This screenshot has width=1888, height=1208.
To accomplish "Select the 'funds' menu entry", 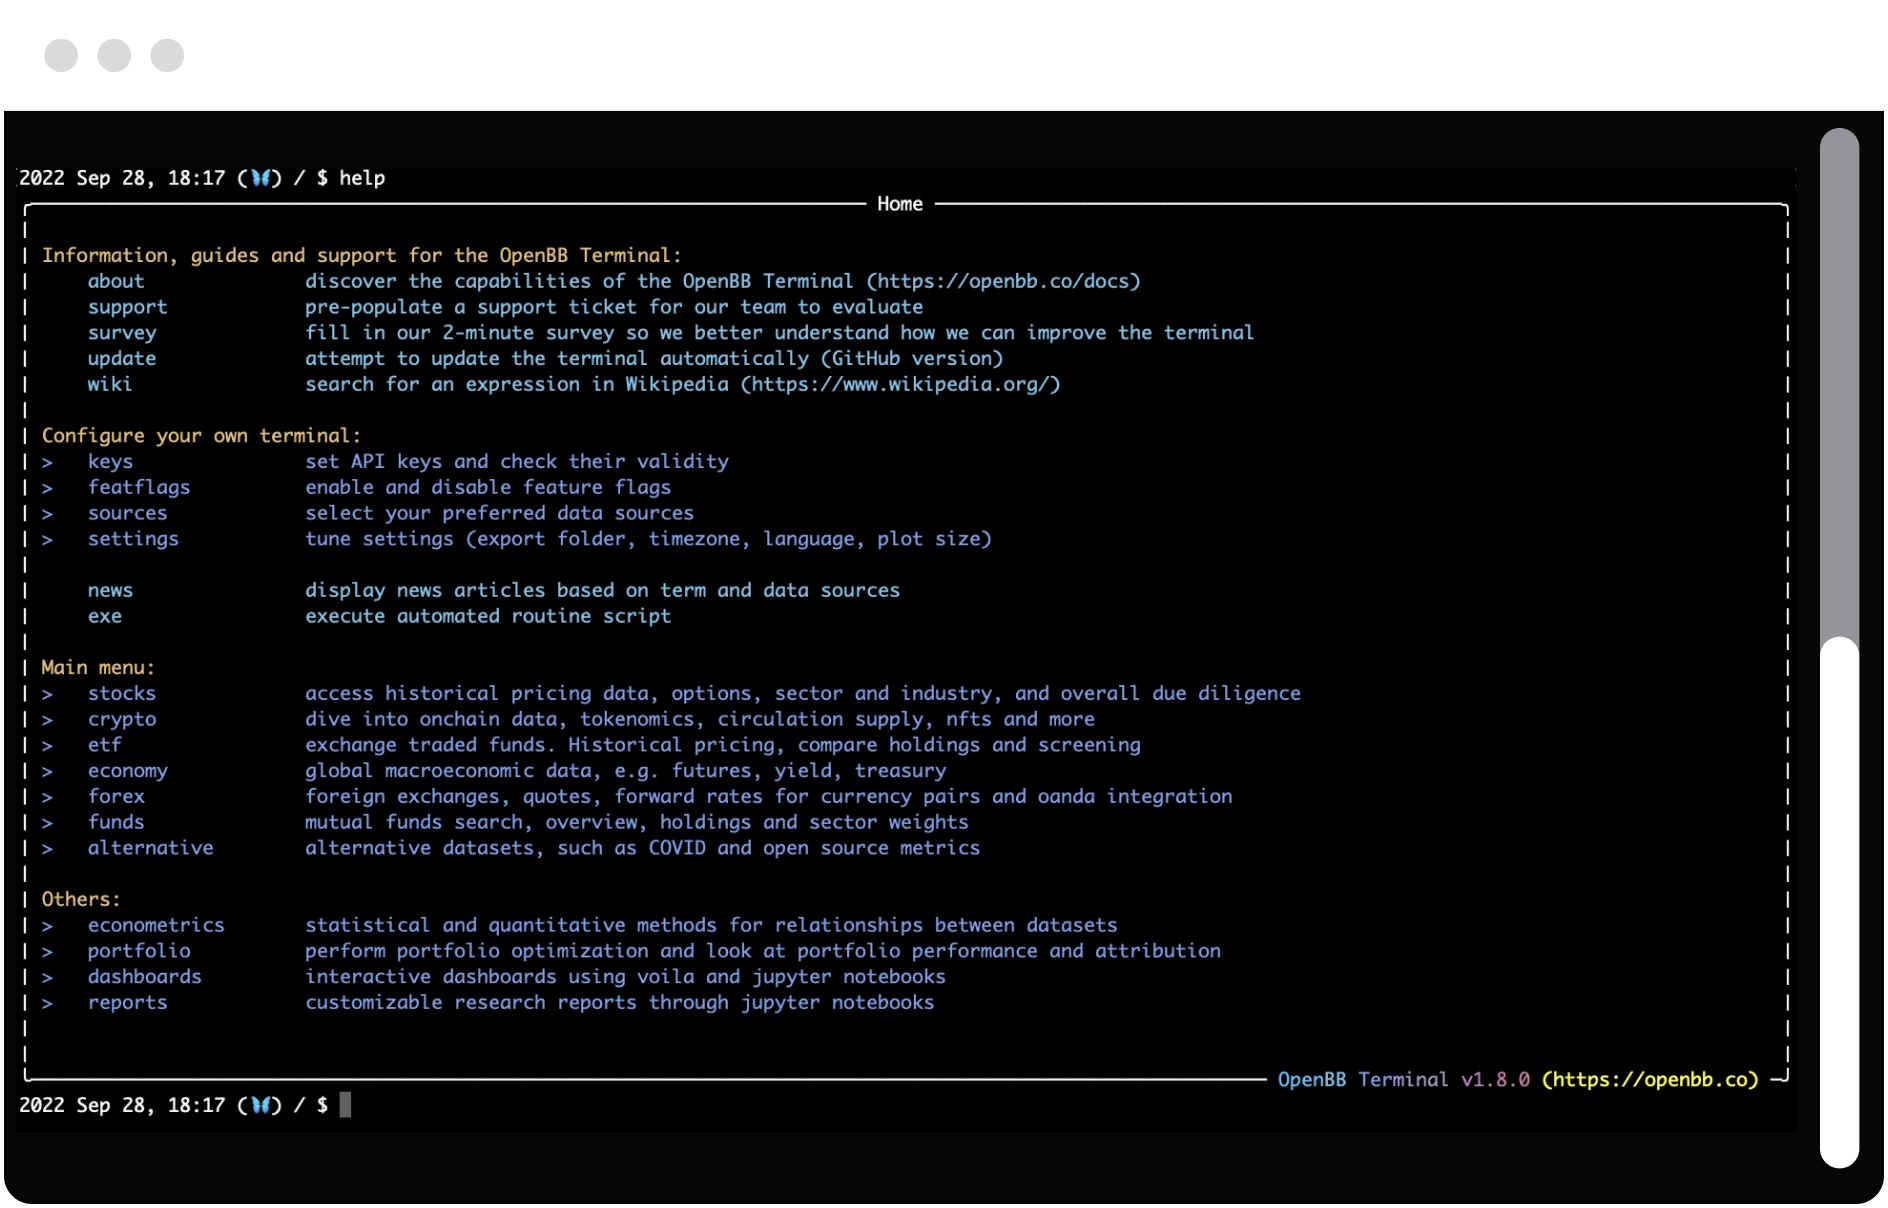I will tap(116, 822).
